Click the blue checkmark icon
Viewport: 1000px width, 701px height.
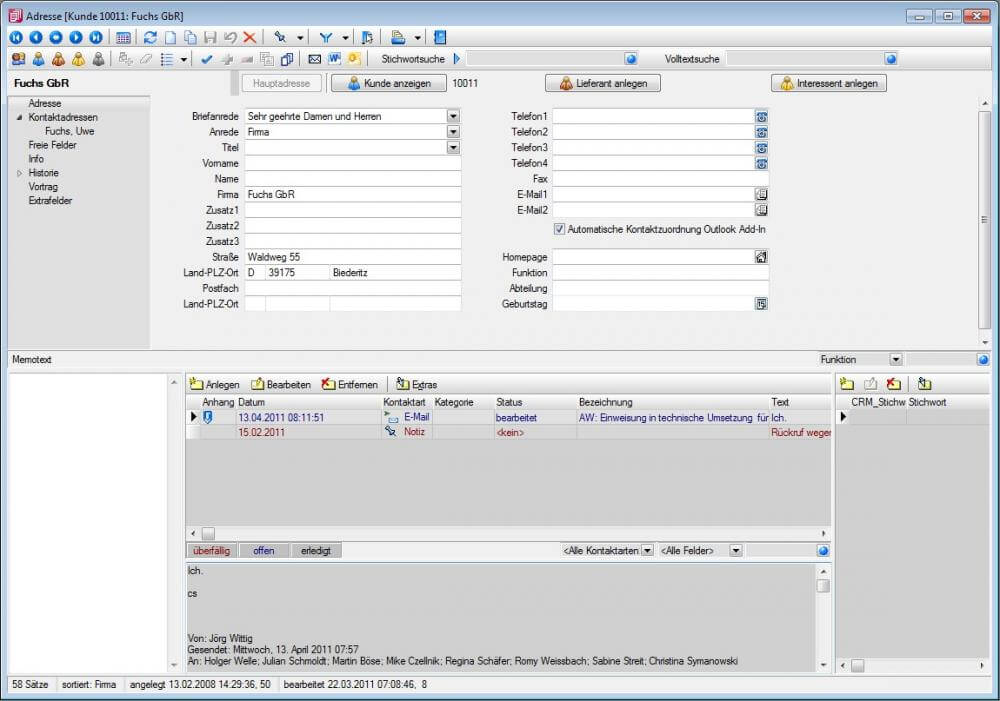tap(207, 59)
